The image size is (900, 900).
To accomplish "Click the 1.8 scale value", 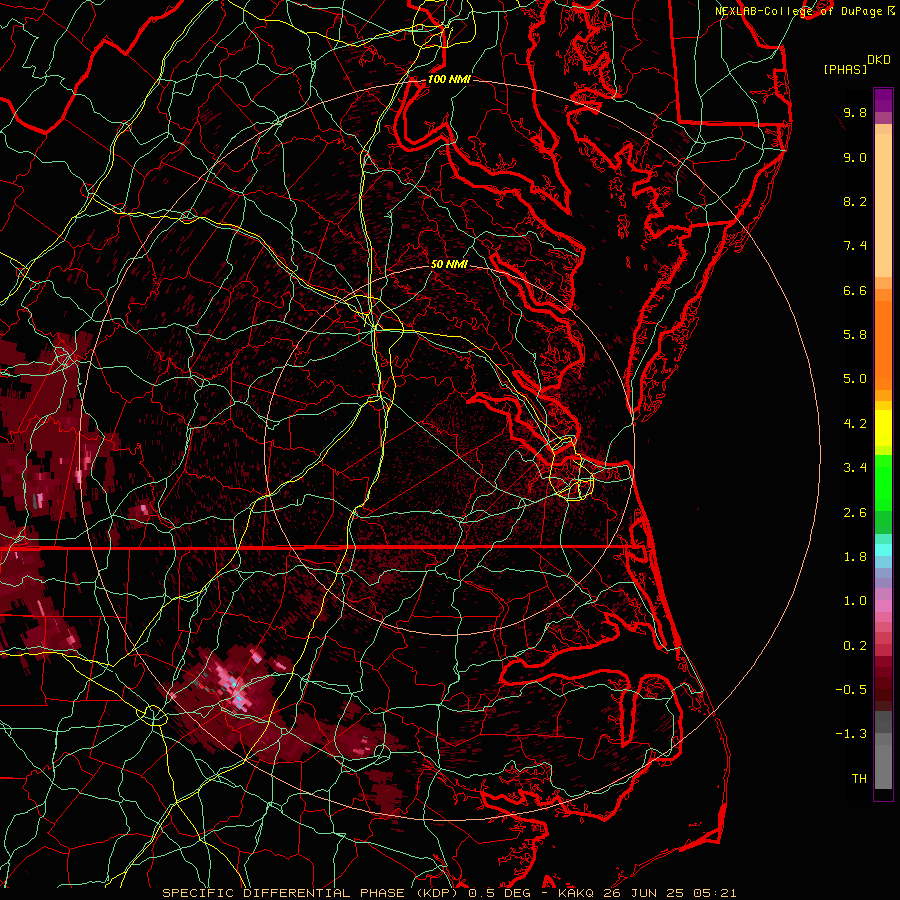I will click(855, 557).
